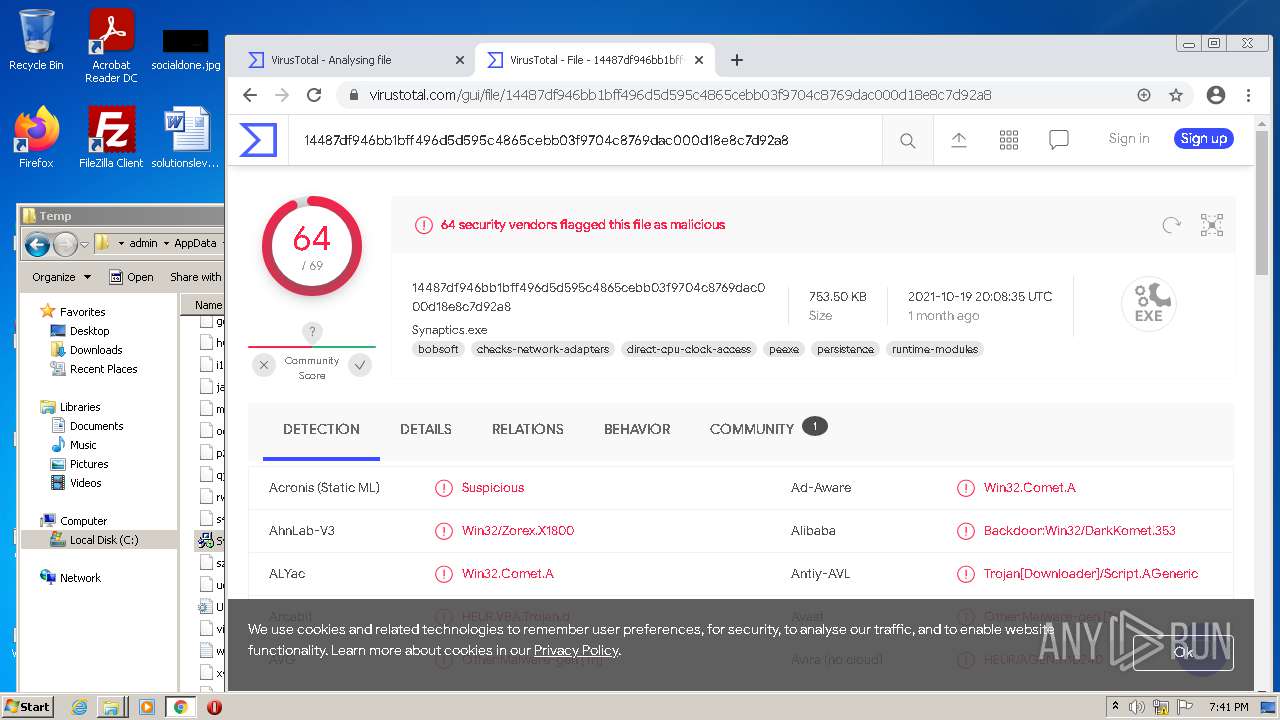Click the volume icon in system tray
Screen dimensions: 1280x720
click(1137, 707)
